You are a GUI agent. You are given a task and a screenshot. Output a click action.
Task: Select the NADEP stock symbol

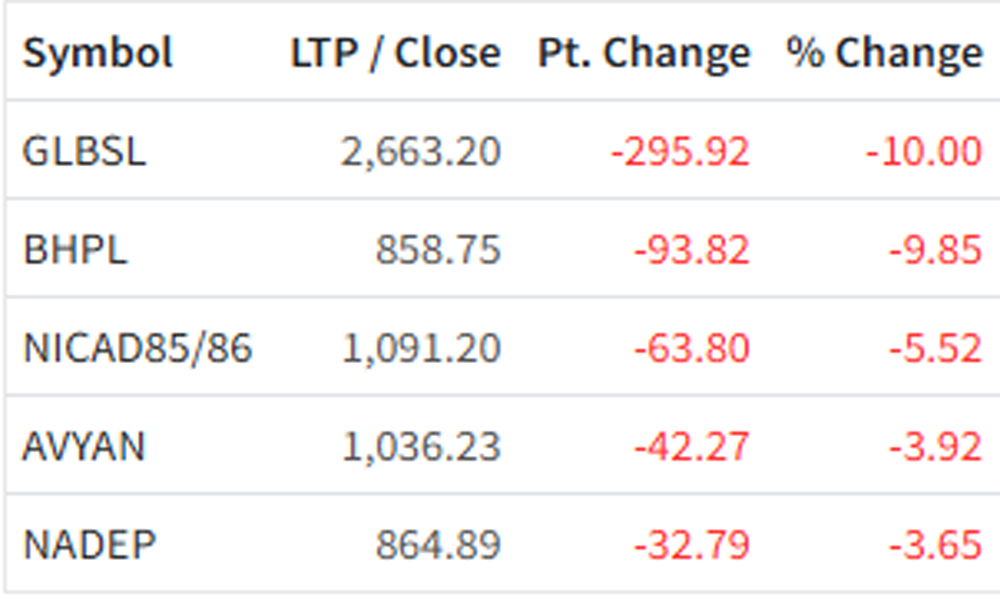[x=89, y=544]
